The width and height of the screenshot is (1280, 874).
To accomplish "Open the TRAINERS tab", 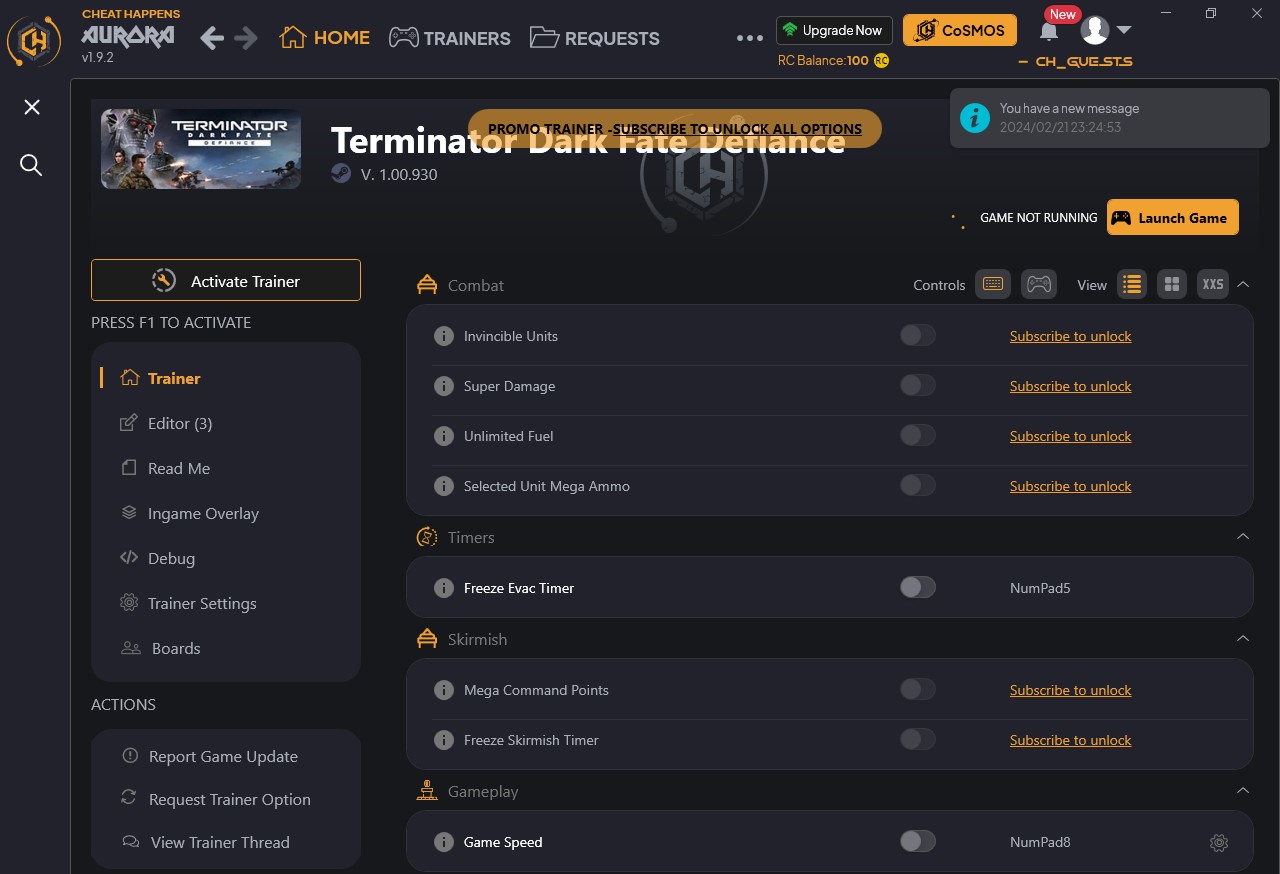I will click(450, 38).
